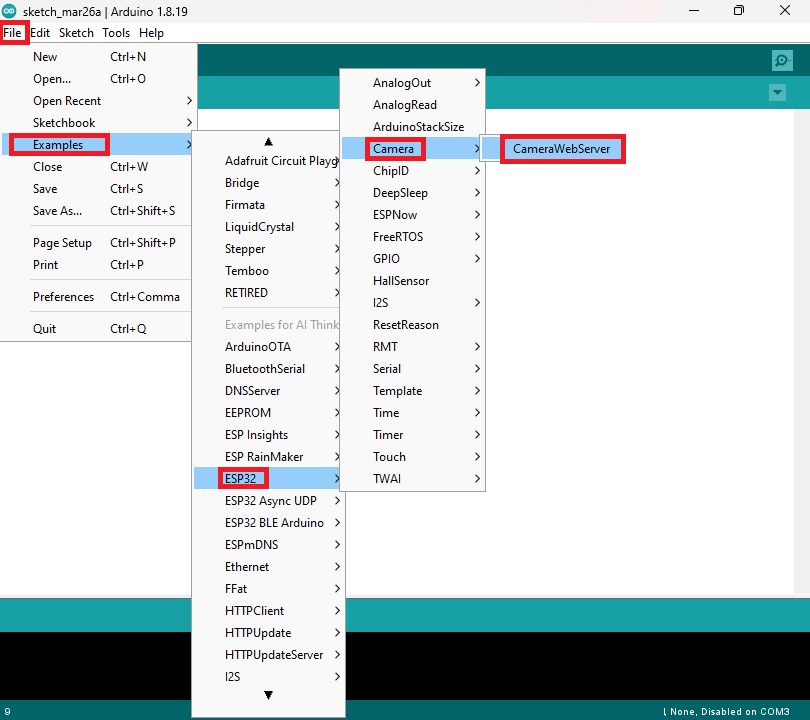Click the Arduino logo in the title bar
Image resolution: width=810 pixels, height=720 pixels.
point(9,11)
